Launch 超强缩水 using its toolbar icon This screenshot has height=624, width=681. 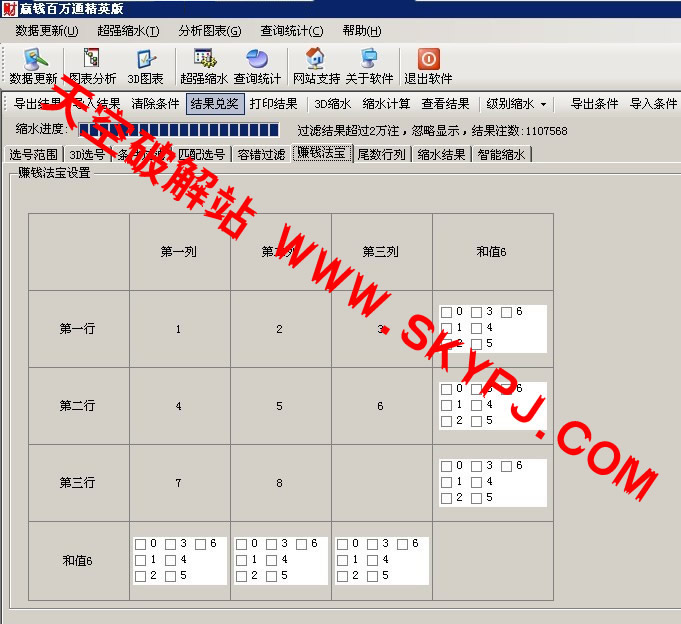[x=204, y=60]
